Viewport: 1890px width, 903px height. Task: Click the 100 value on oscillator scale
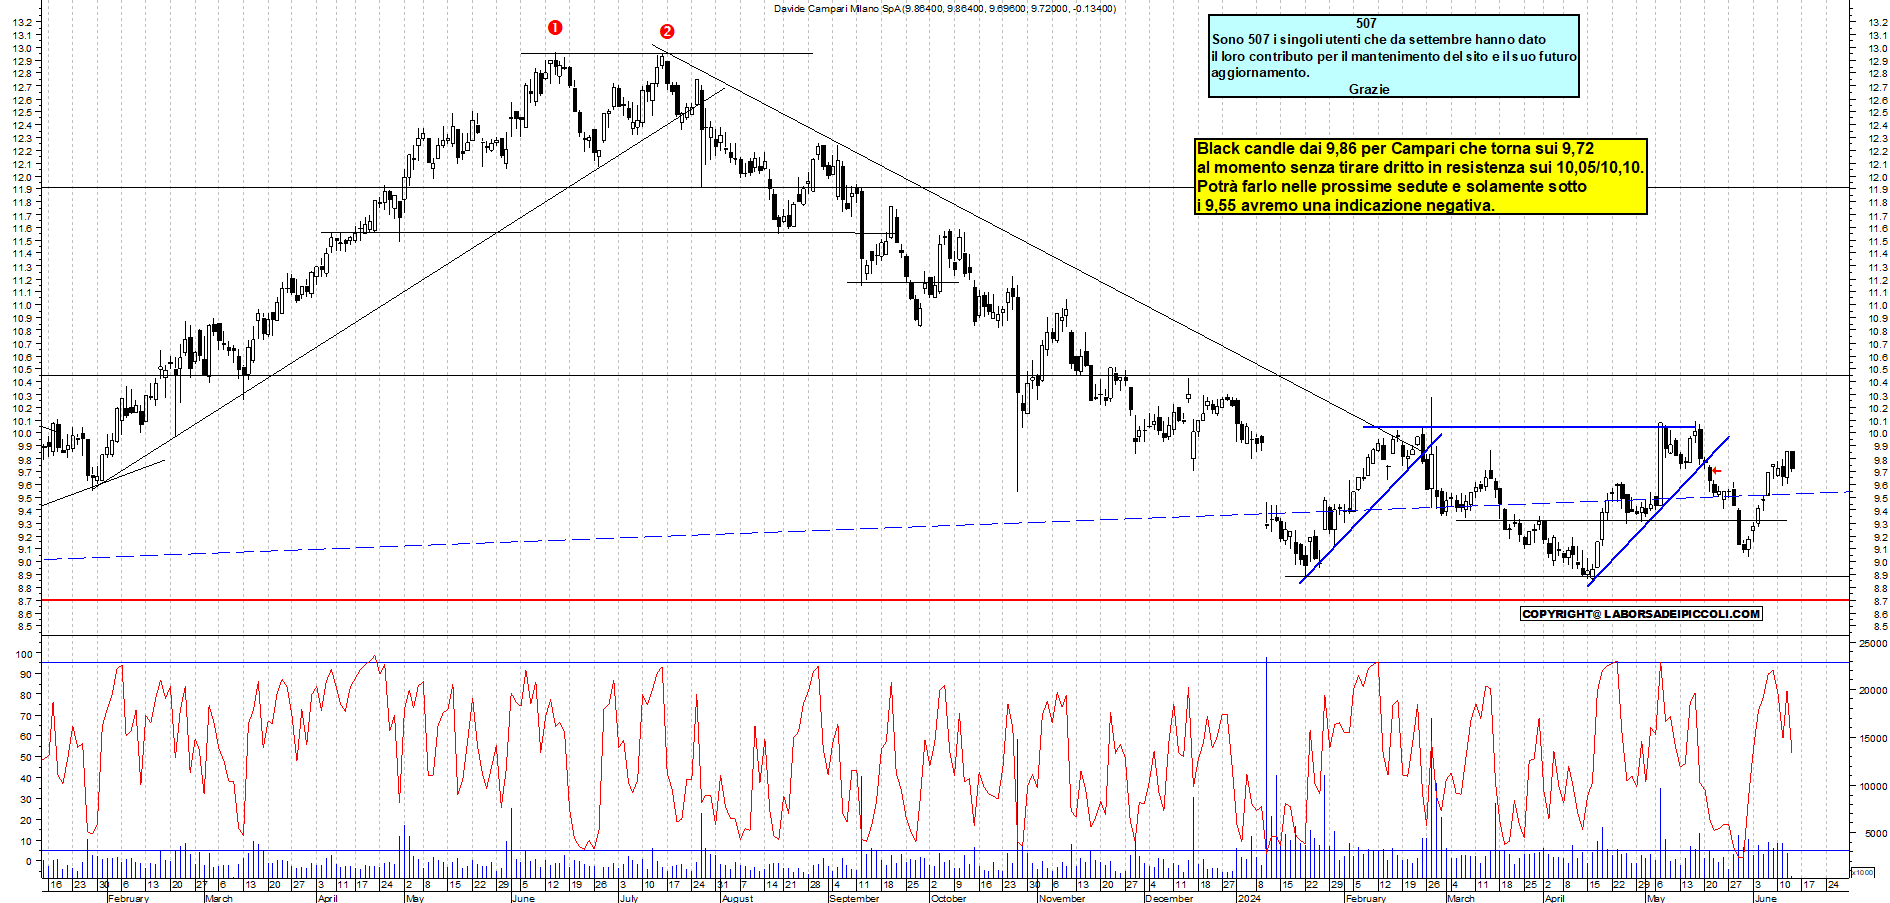(x=23, y=654)
